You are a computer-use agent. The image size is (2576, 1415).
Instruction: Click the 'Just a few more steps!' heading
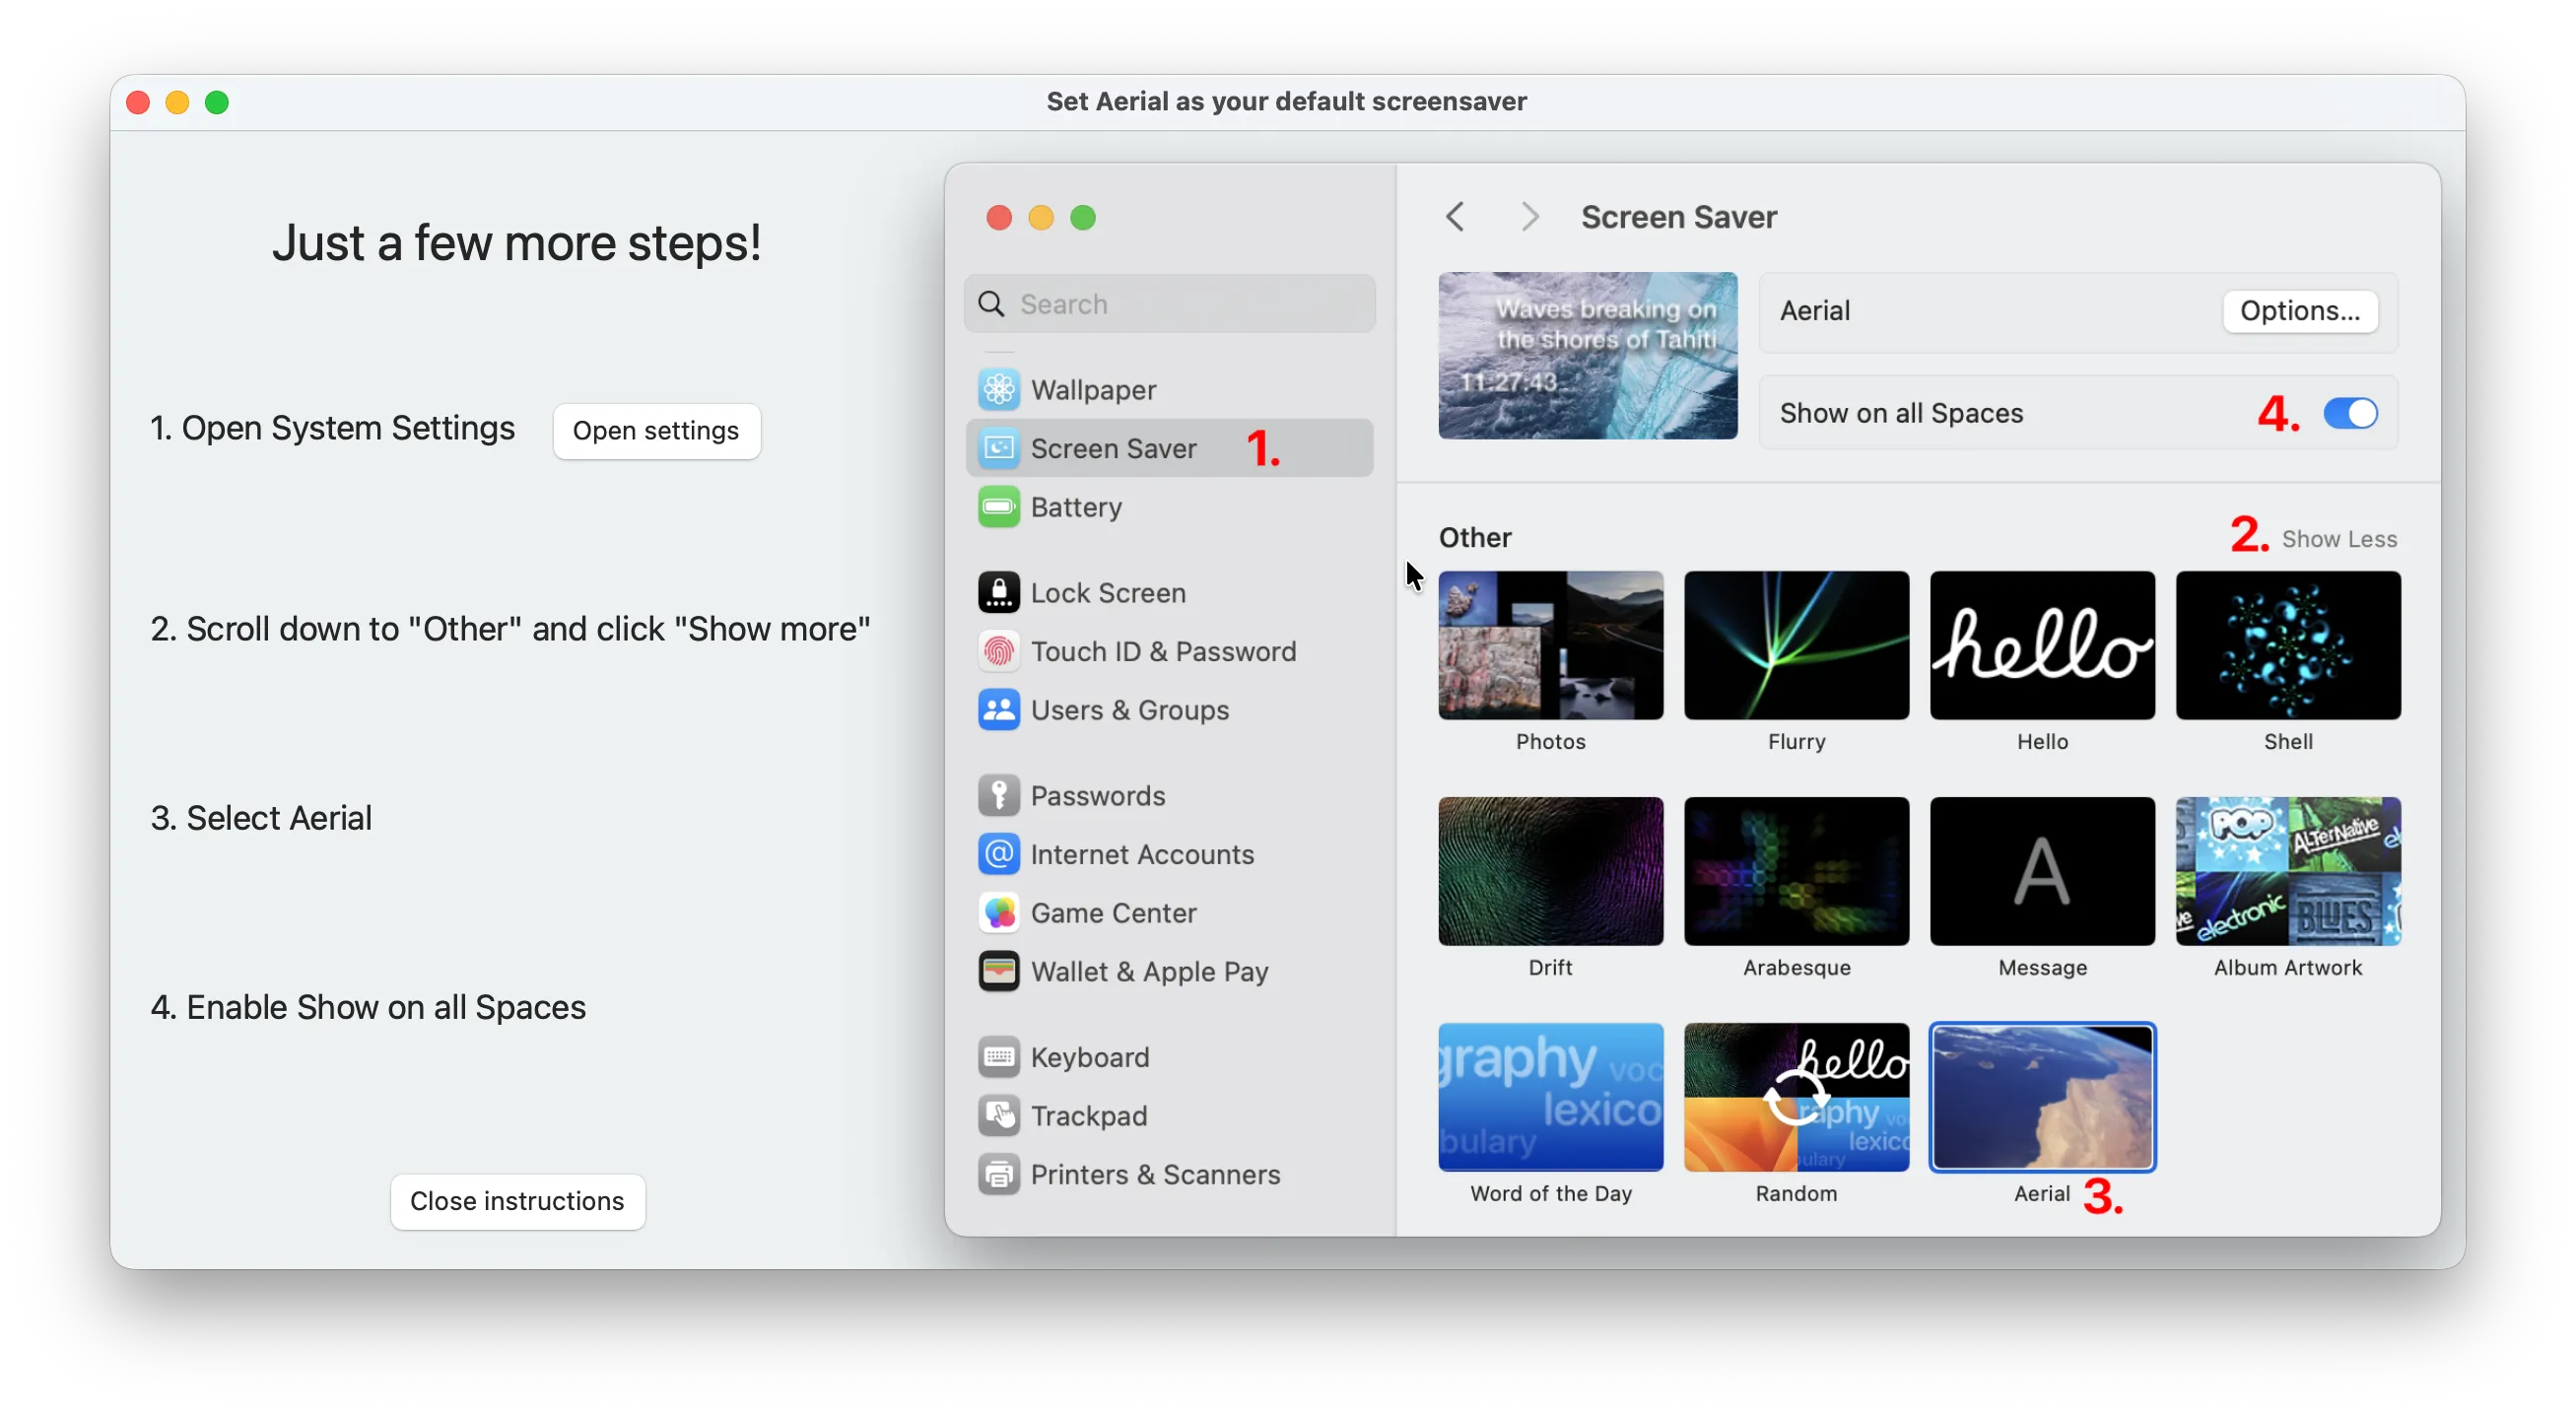click(x=517, y=243)
